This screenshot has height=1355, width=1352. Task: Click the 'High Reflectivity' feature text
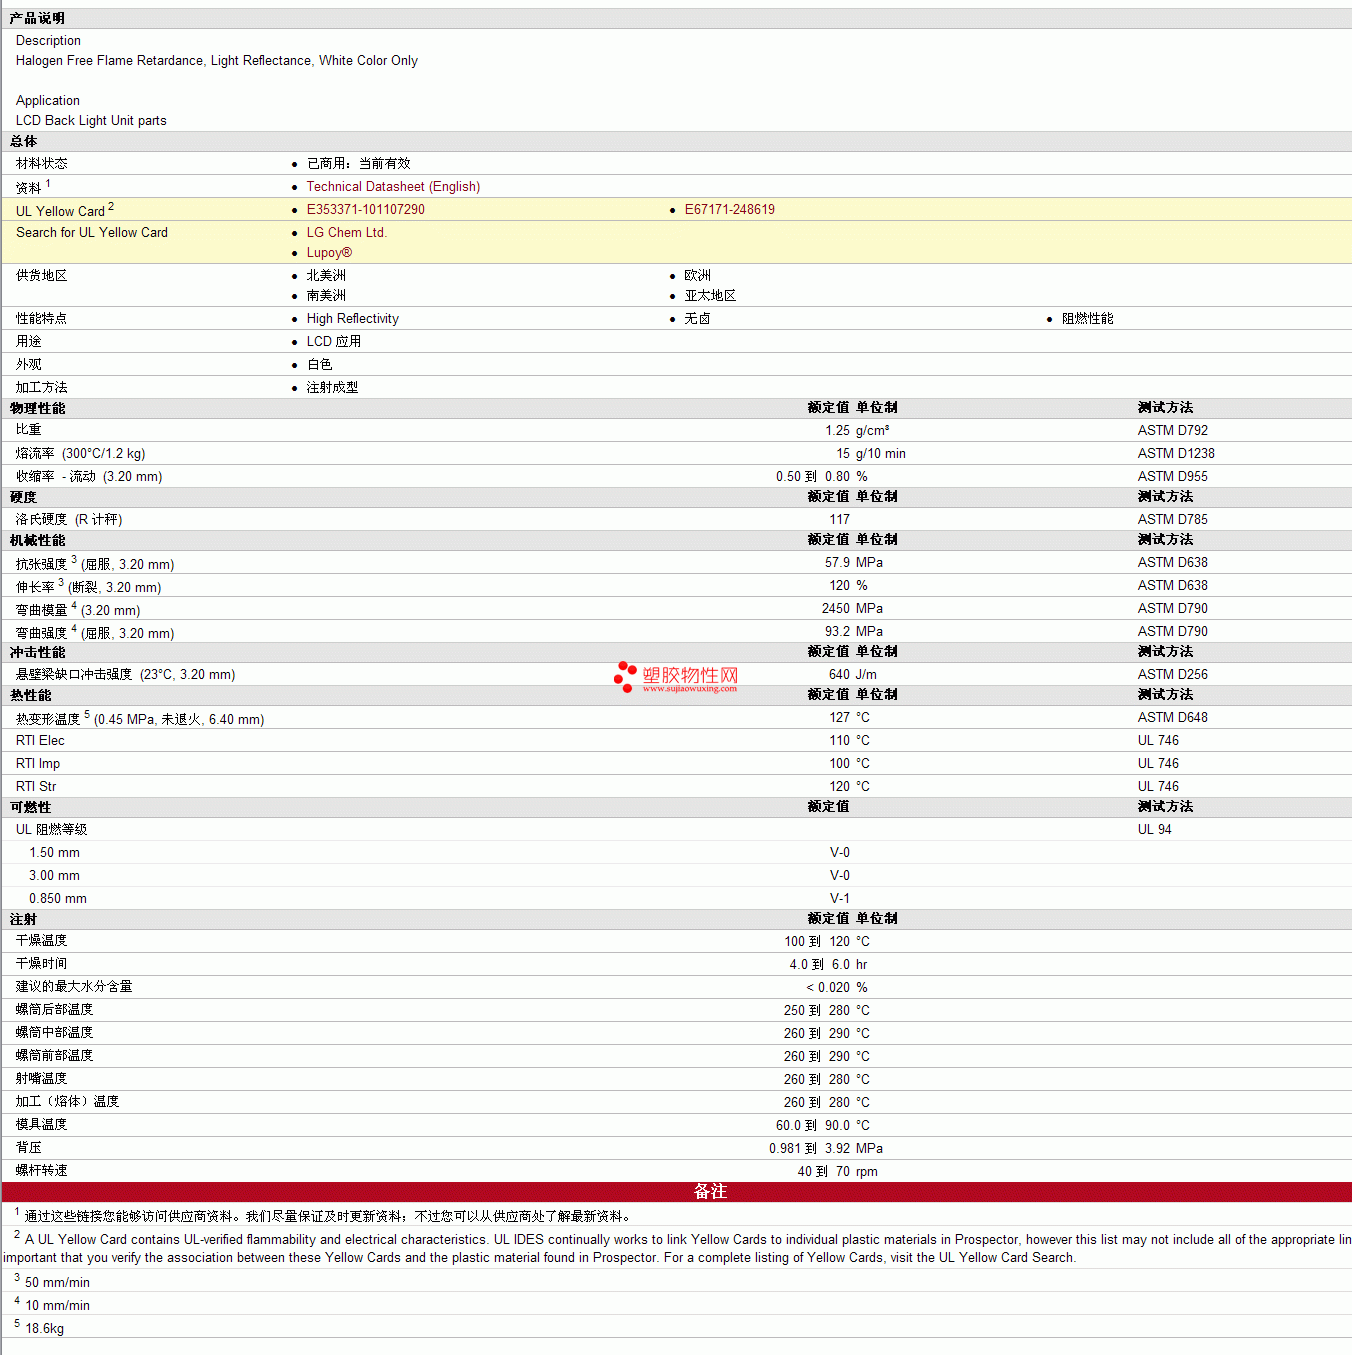coord(352,318)
